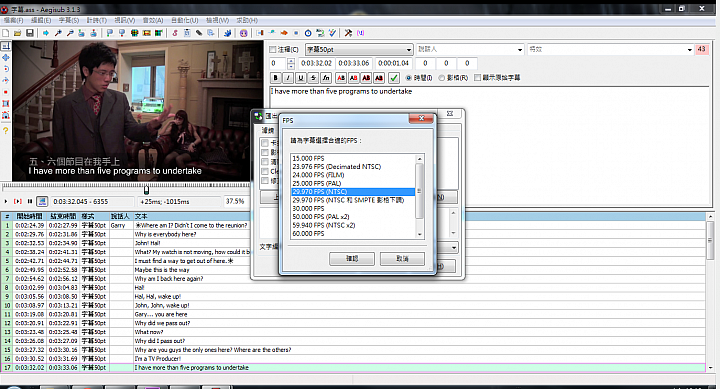Click the confirm (確認) button in FPS dialog
Viewport: 720px width, 389px height.
(x=352, y=259)
